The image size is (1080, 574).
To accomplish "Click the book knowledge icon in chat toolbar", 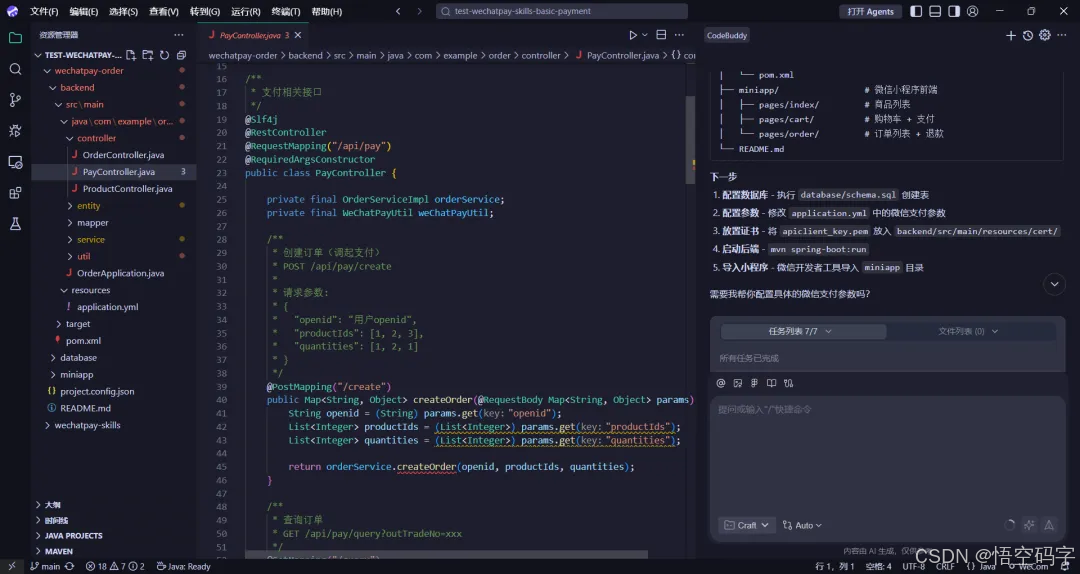I will [771, 383].
